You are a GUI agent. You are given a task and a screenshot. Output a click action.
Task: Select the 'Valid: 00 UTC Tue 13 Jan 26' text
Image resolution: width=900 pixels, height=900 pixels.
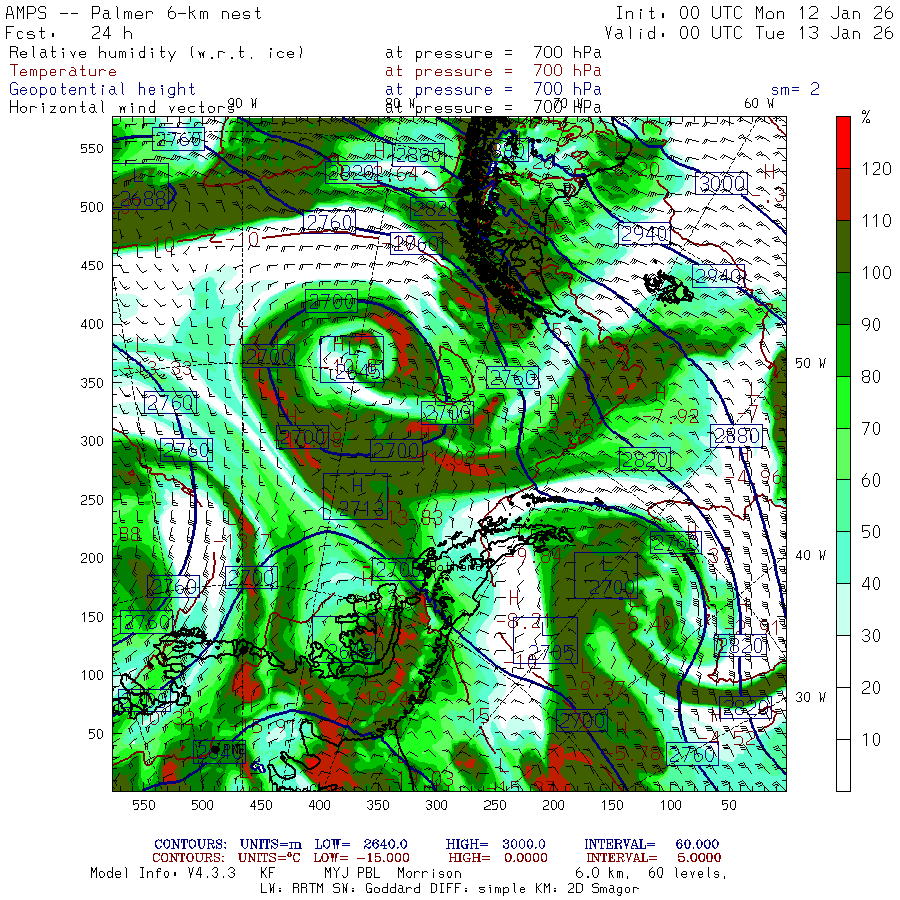(x=754, y=33)
